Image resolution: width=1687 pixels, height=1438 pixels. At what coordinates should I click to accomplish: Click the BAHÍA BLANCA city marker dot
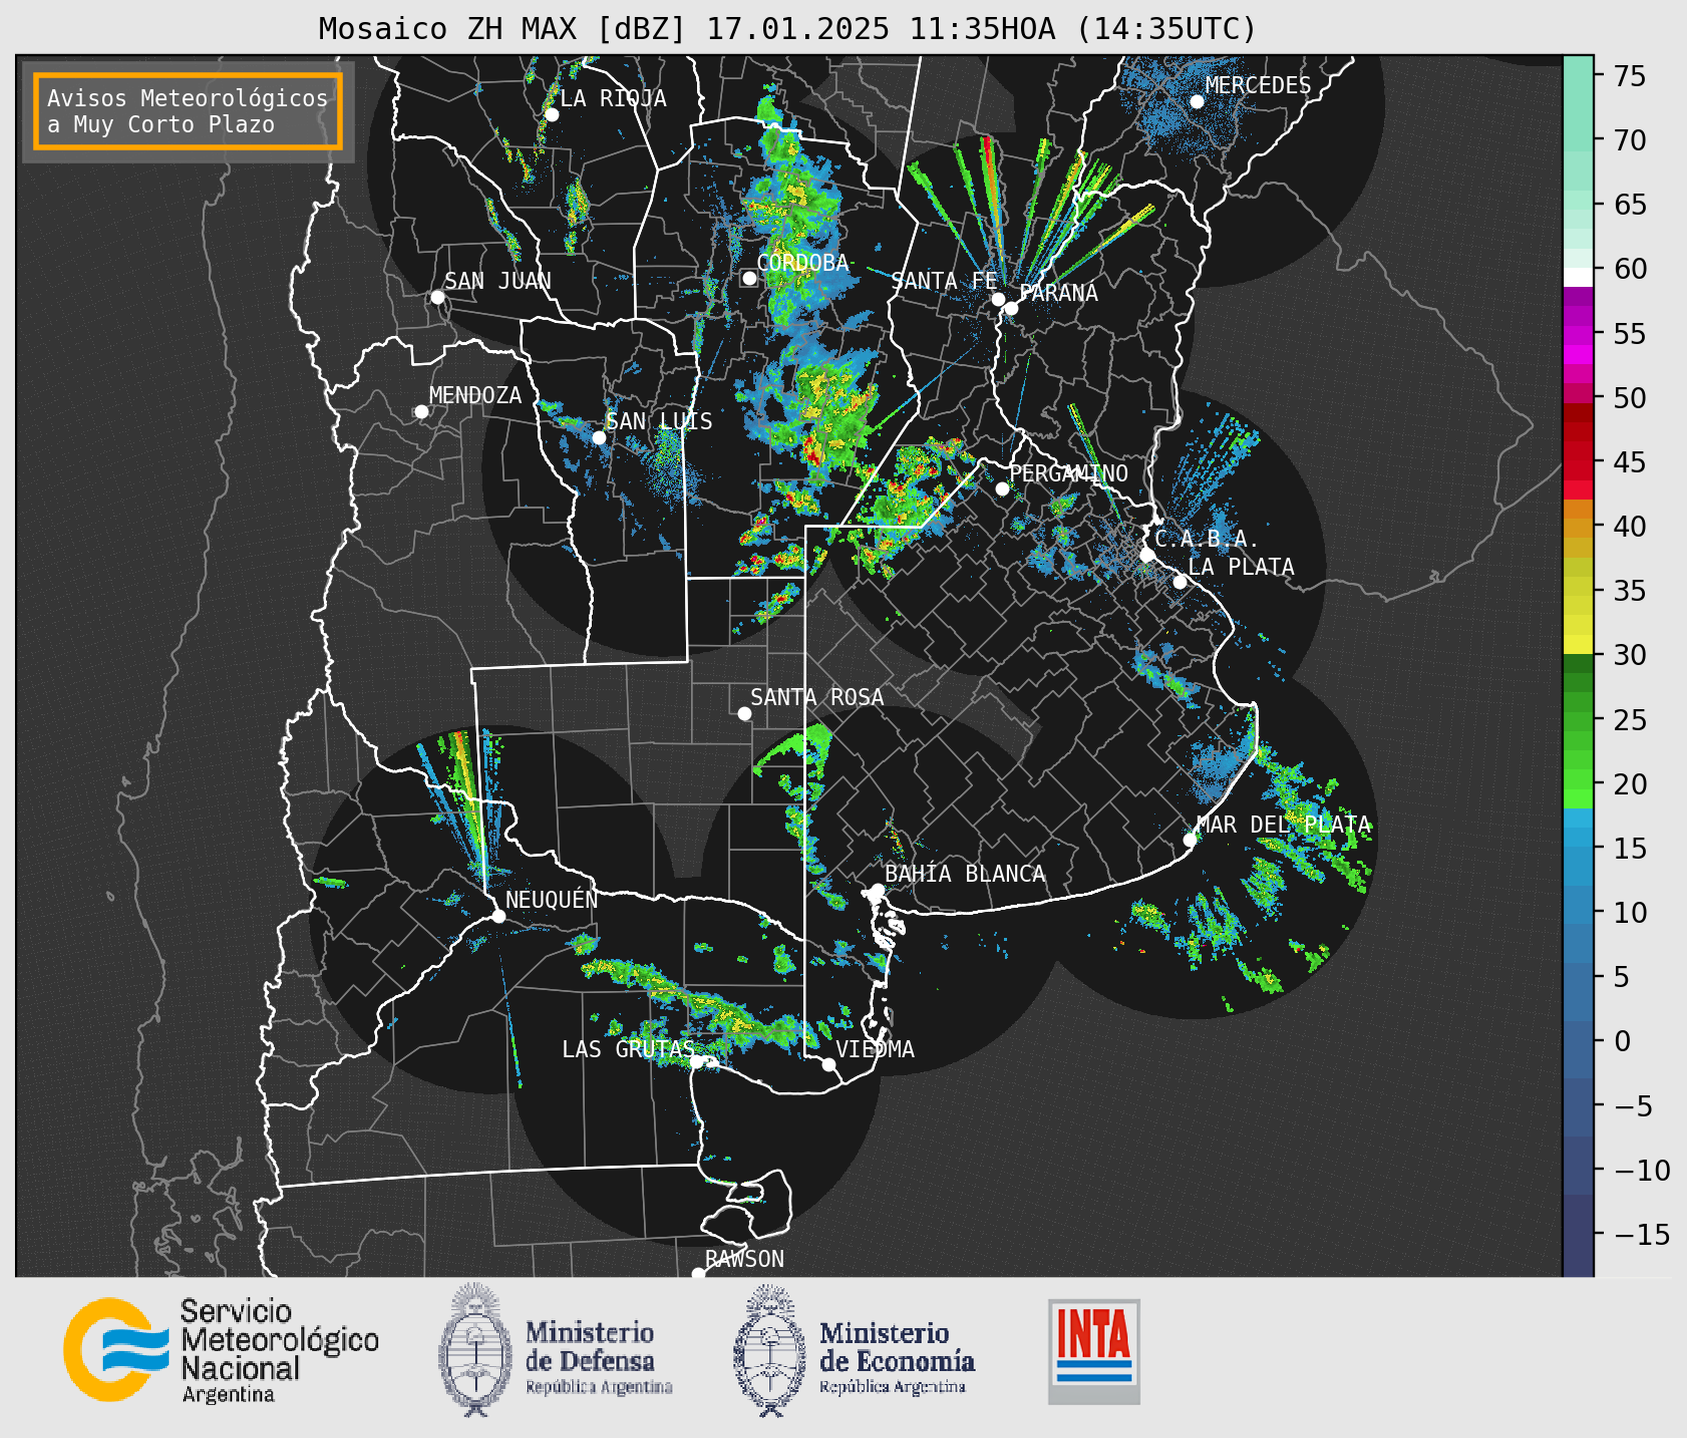tap(877, 889)
